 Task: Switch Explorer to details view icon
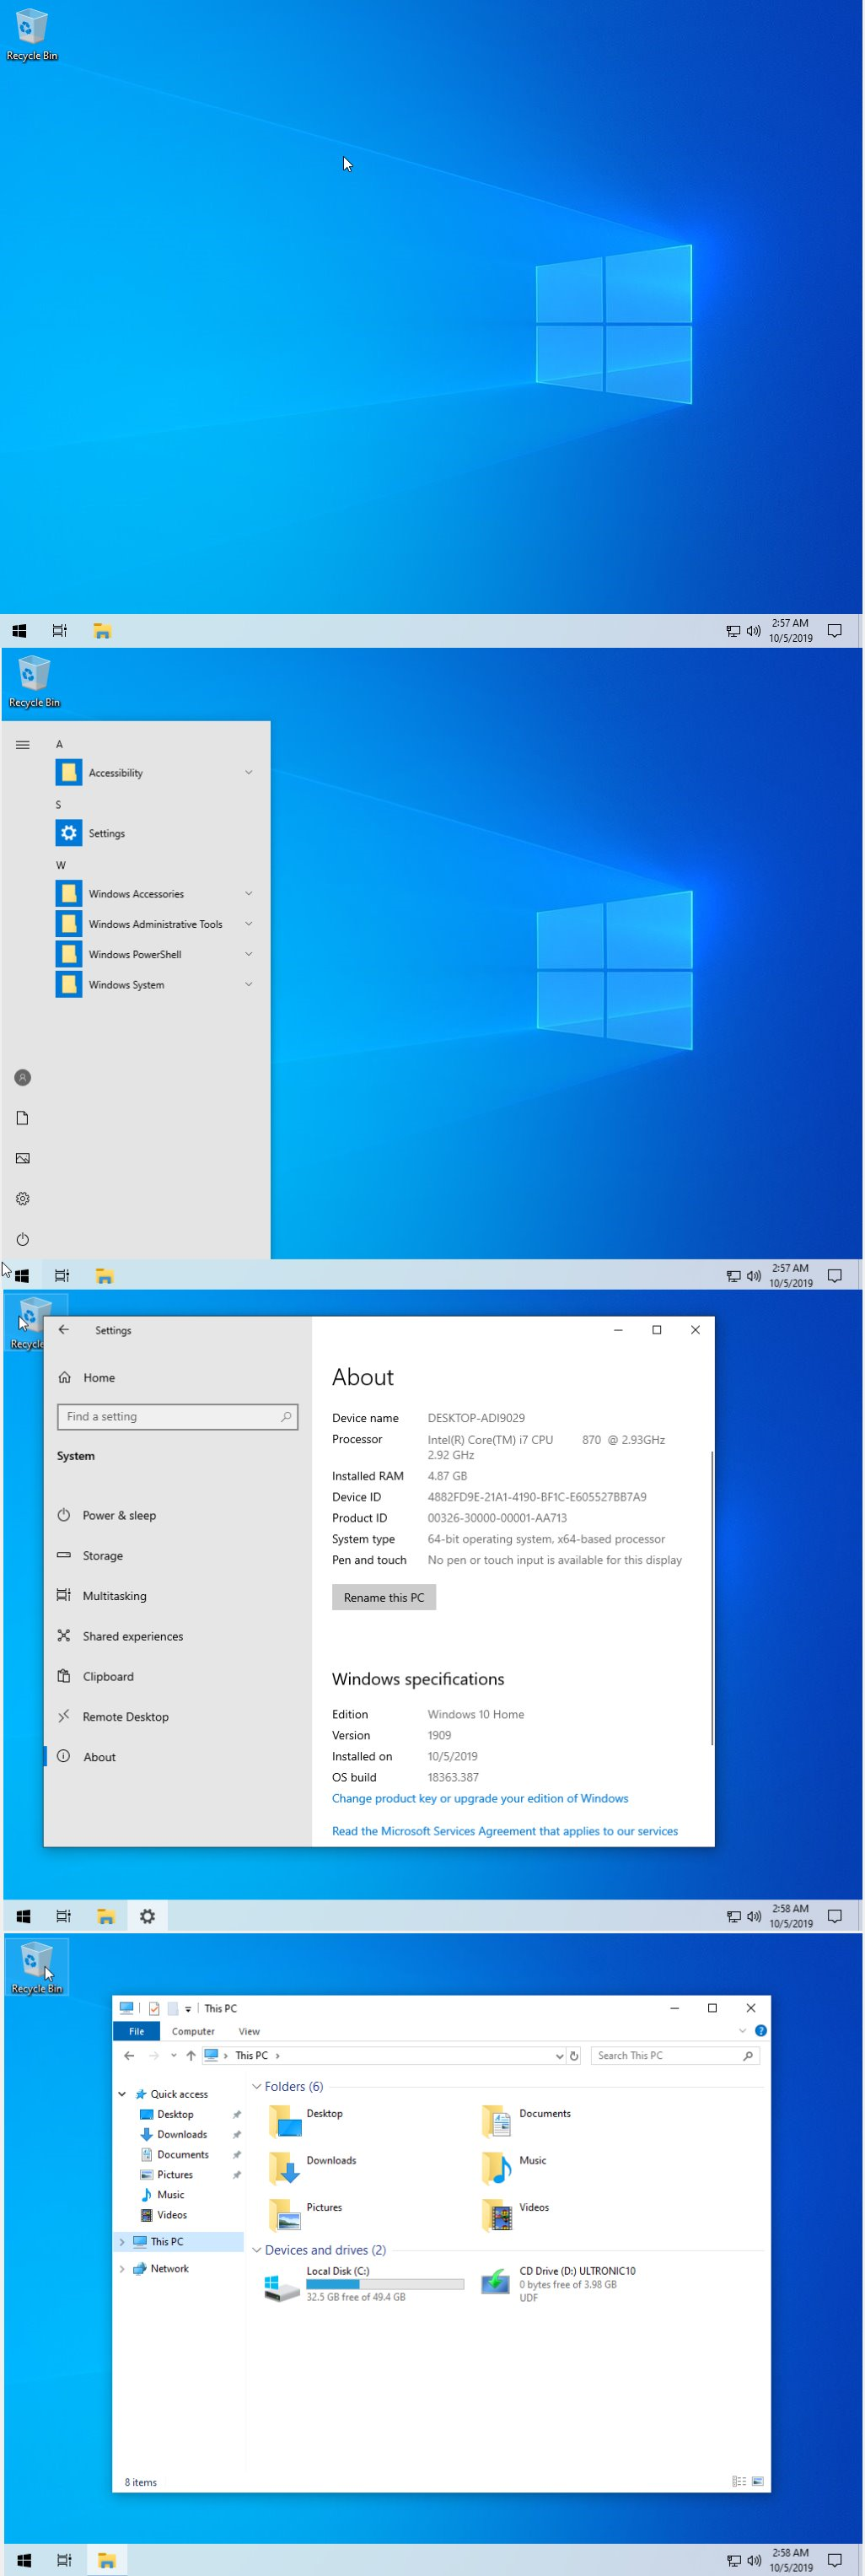click(739, 2481)
